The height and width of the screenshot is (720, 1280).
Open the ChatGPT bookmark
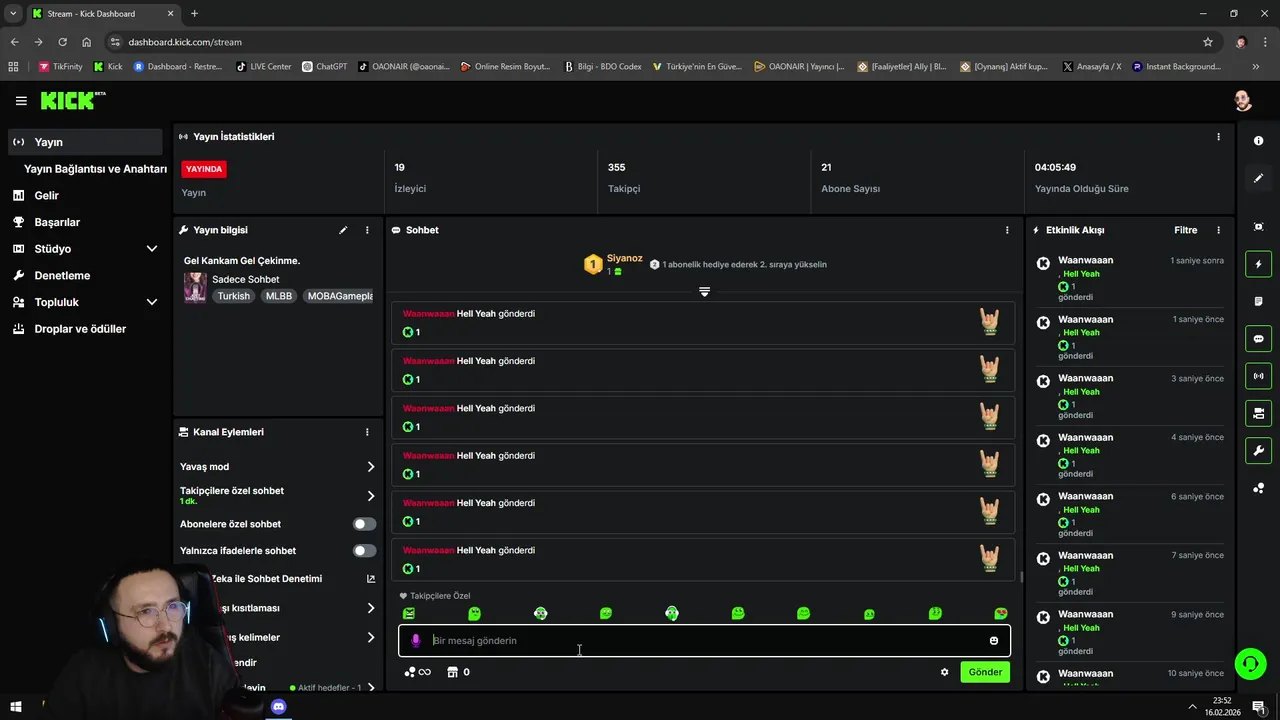click(x=324, y=67)
